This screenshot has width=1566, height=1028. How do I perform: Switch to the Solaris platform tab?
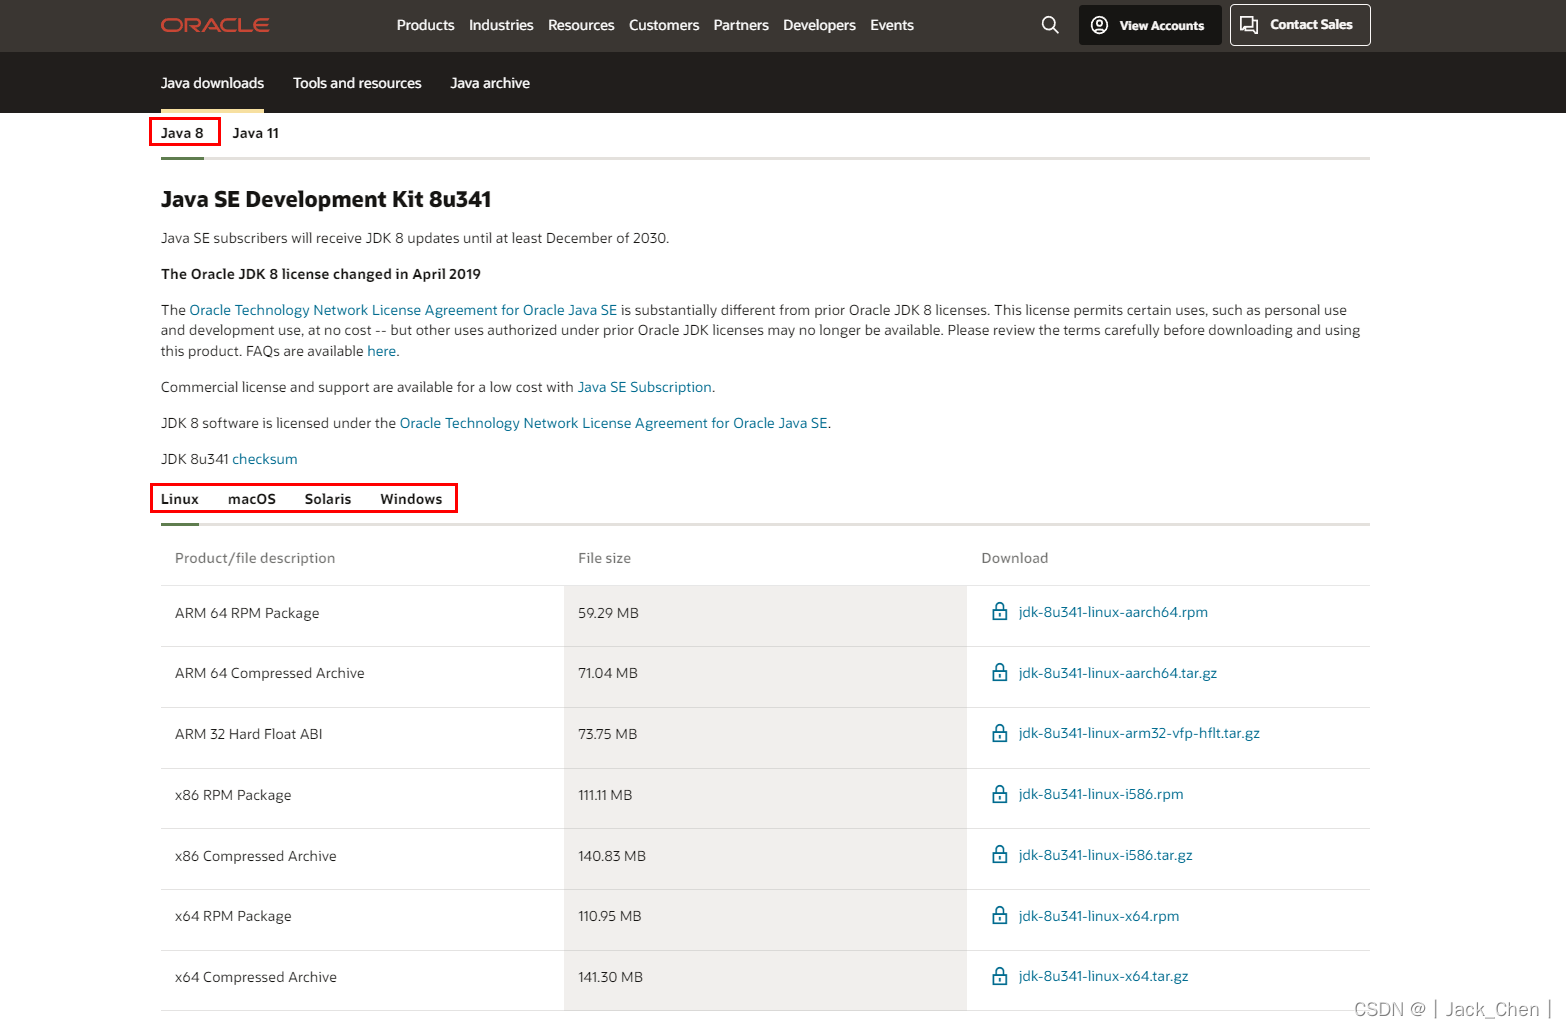click(328, 499)
